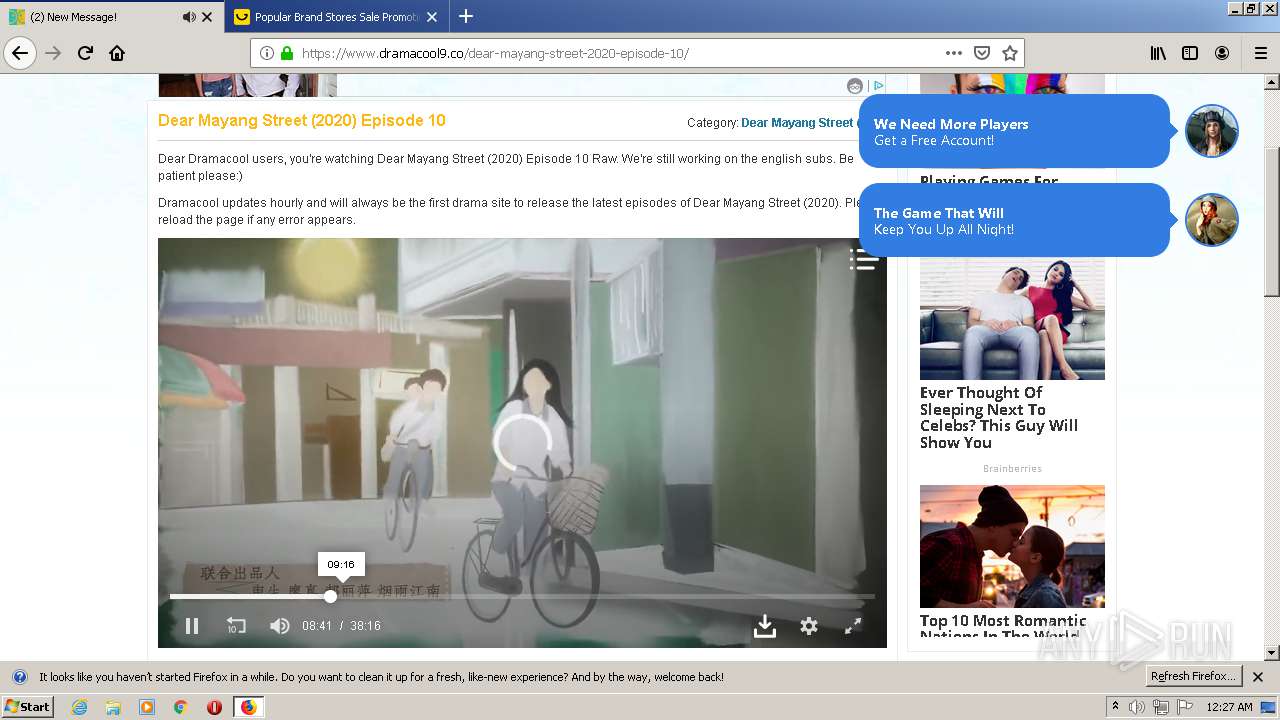Open We Need More Players notification
The width and height of the screenshot is (1280, 720).
pyautogui.click(x=1014, y=131)
